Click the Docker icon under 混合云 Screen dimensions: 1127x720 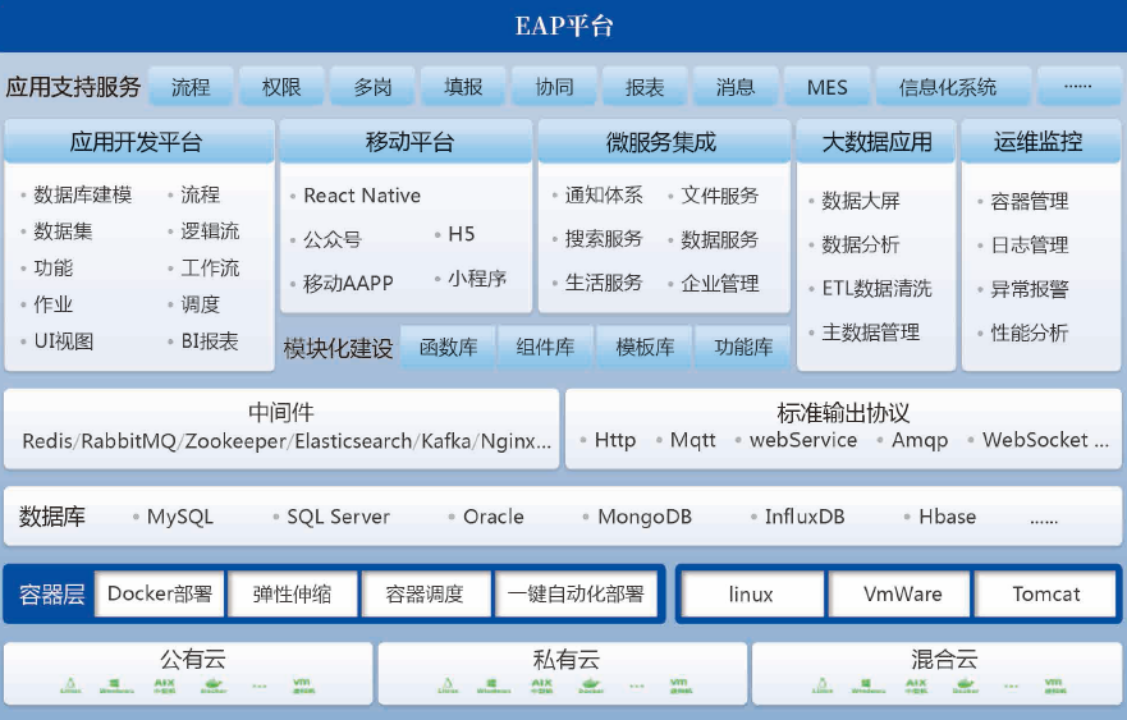(964, 685)
